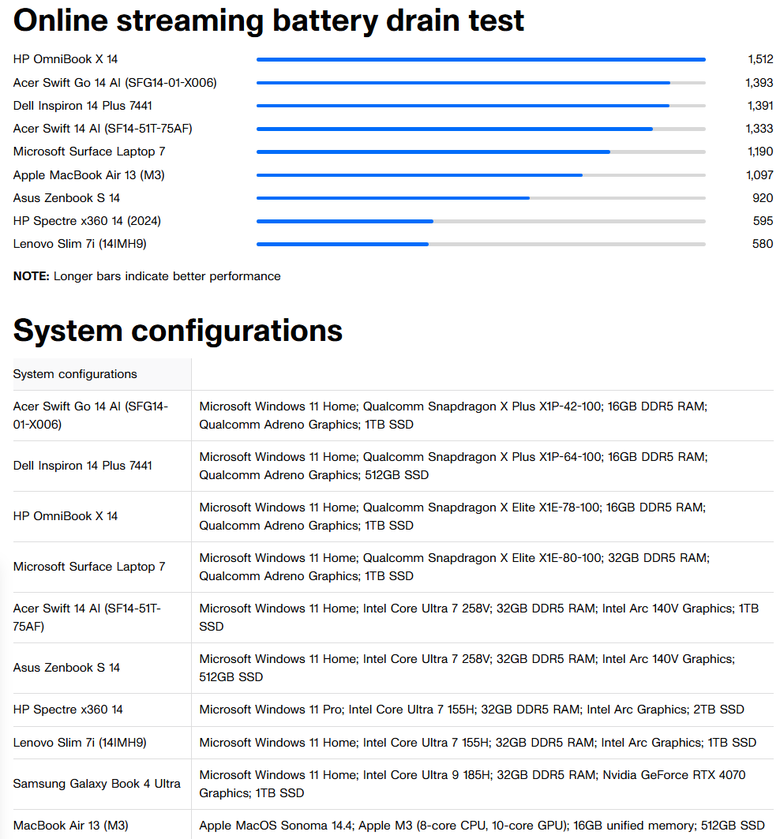
Task: Click the 'System configurations' table header cell
Action: [102, 374]
